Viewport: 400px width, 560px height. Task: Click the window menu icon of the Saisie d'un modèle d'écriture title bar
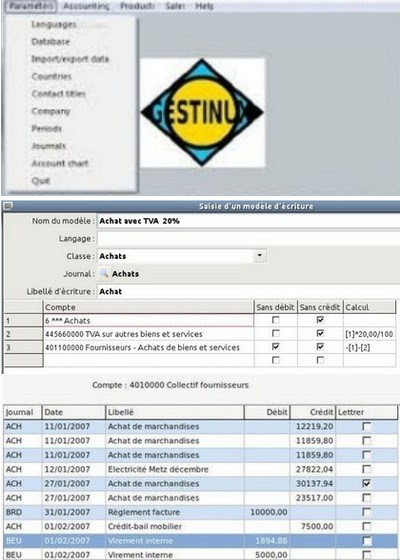click(x=8, y=206)
